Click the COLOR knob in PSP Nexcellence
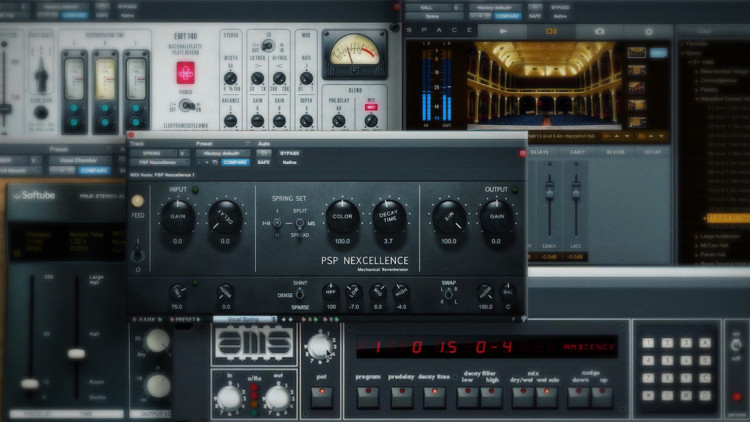The height and width of the screenshot is (422, 750). pos(342,216)
